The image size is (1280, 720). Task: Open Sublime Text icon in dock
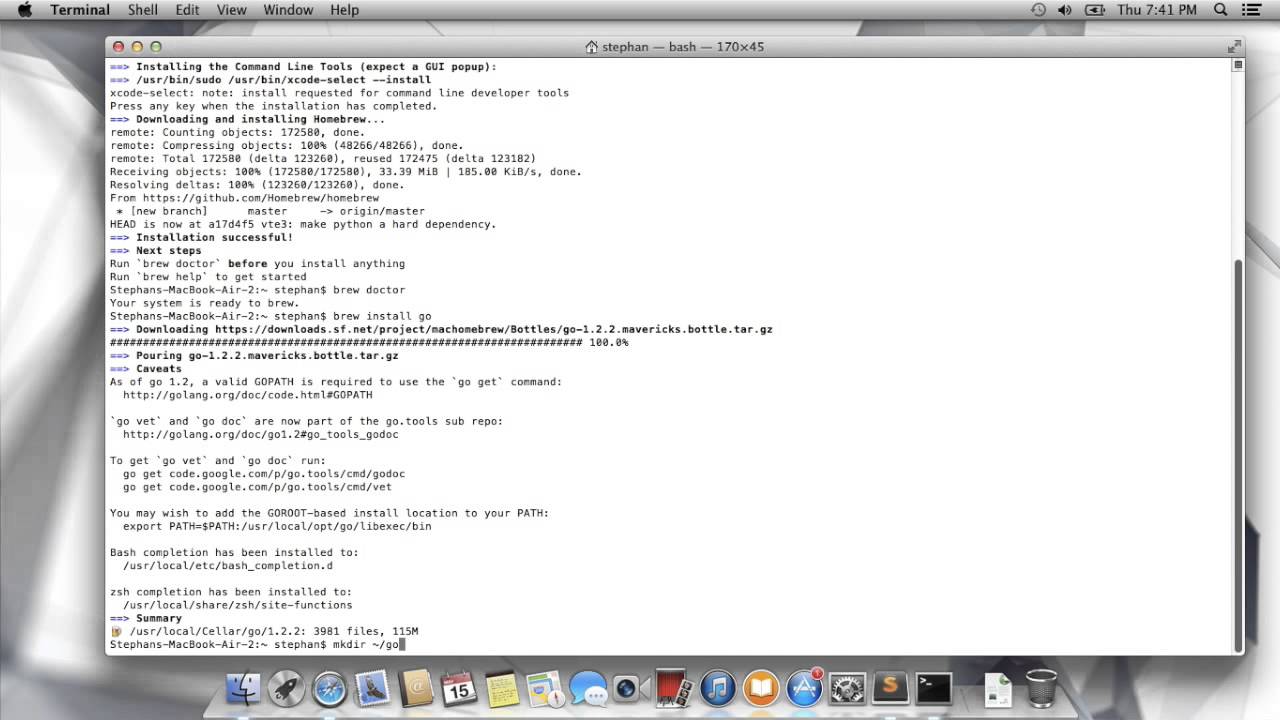coord(890,688)
